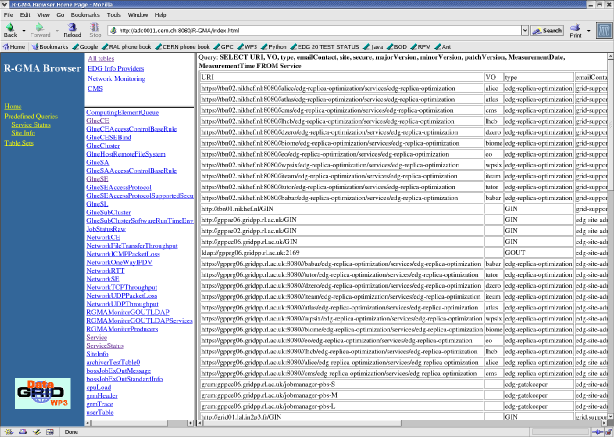Viewport: 614px width, 437px height.
Task: Open the Tools menu
Action: (x=114, y=15)
